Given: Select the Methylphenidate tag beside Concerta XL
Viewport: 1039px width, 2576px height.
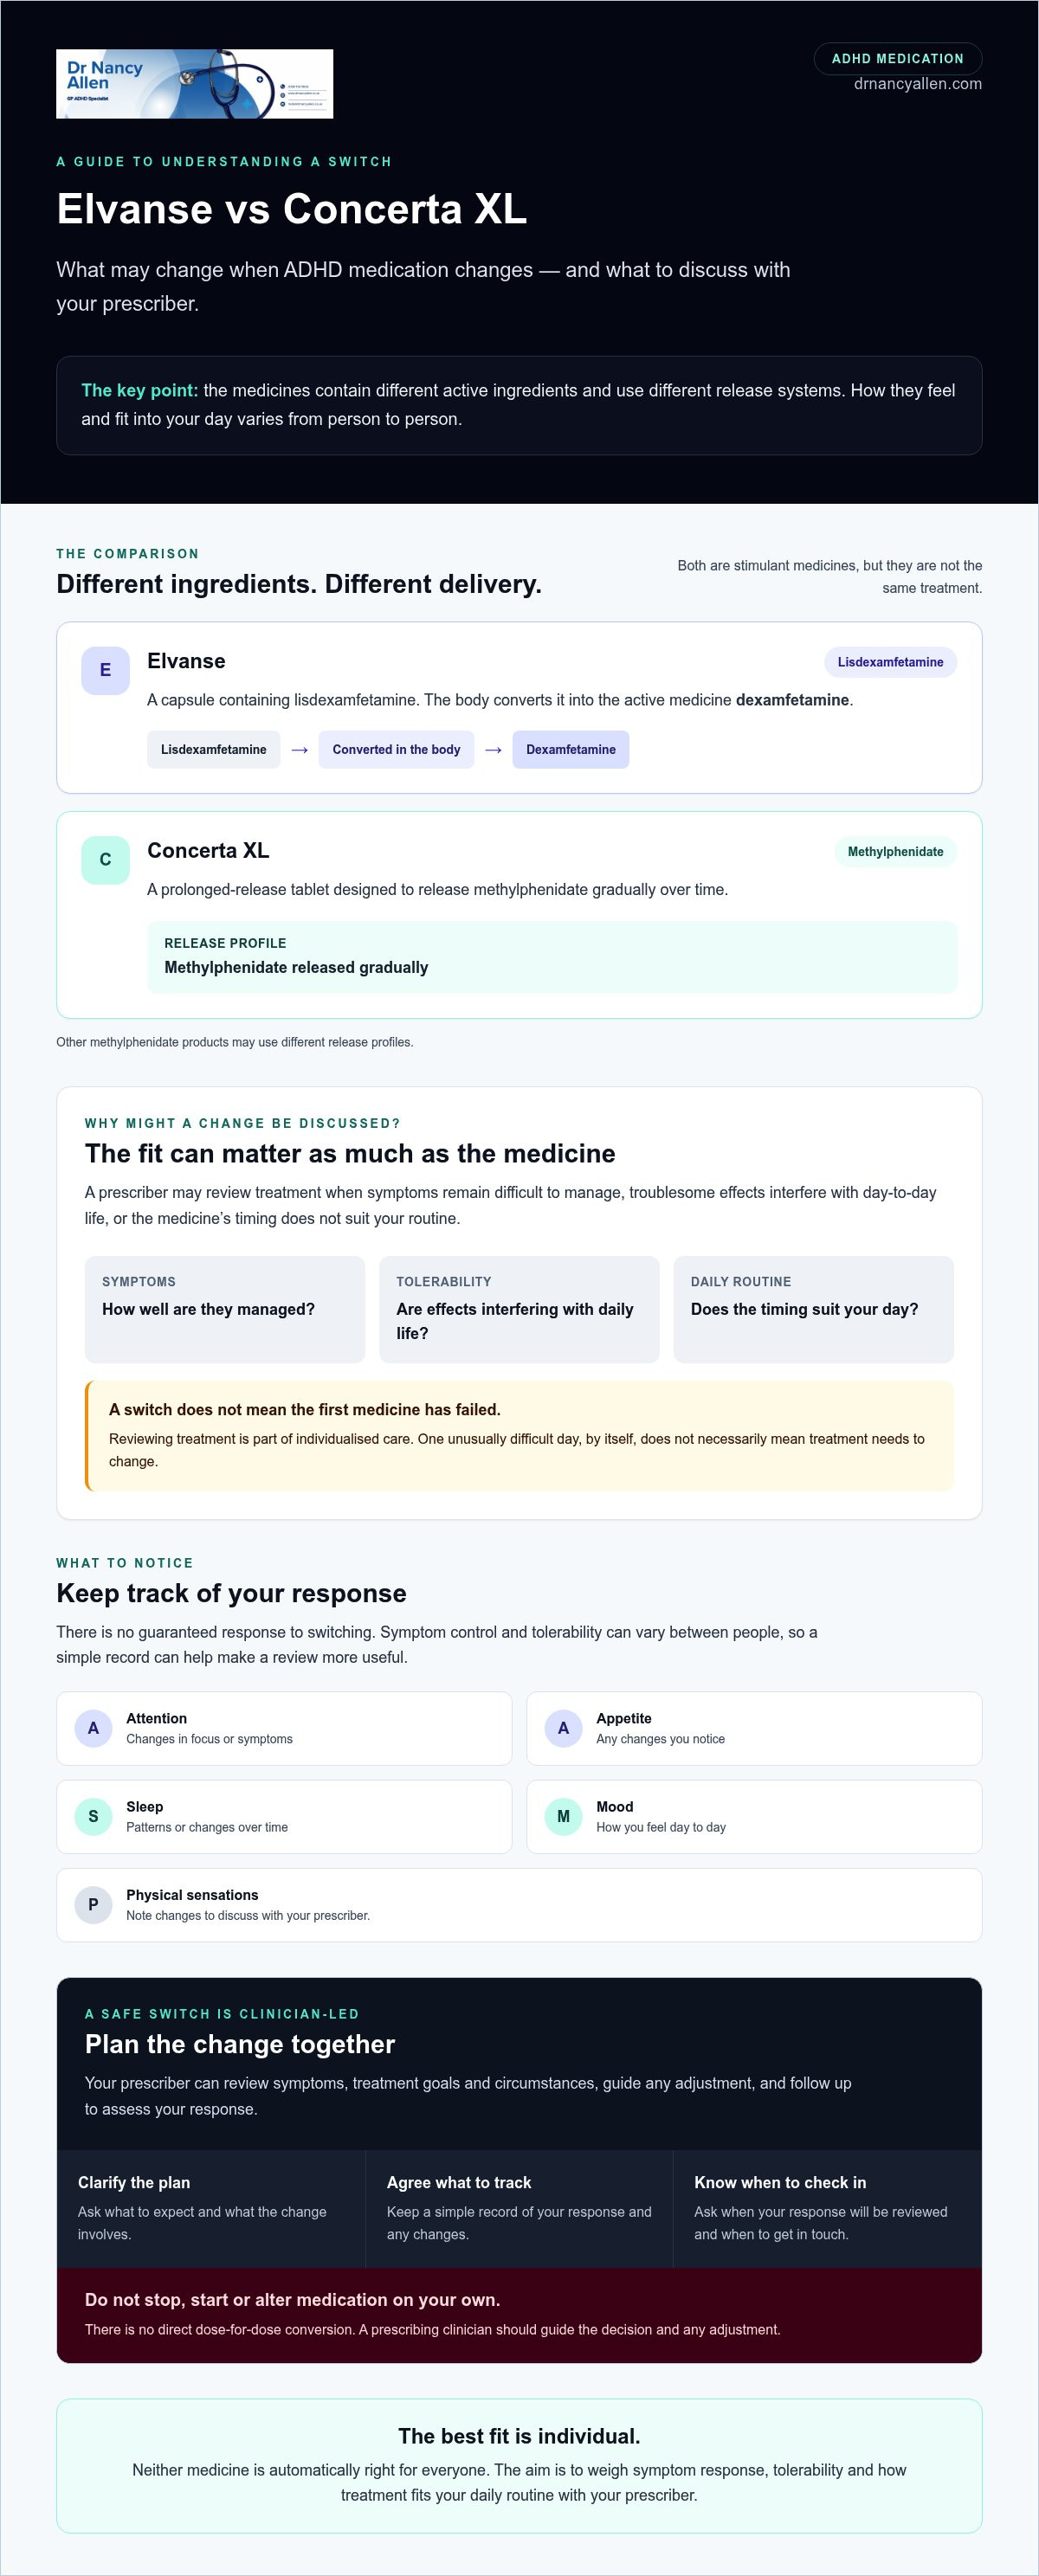Looking at the screenshot, I should pos(895,852).
